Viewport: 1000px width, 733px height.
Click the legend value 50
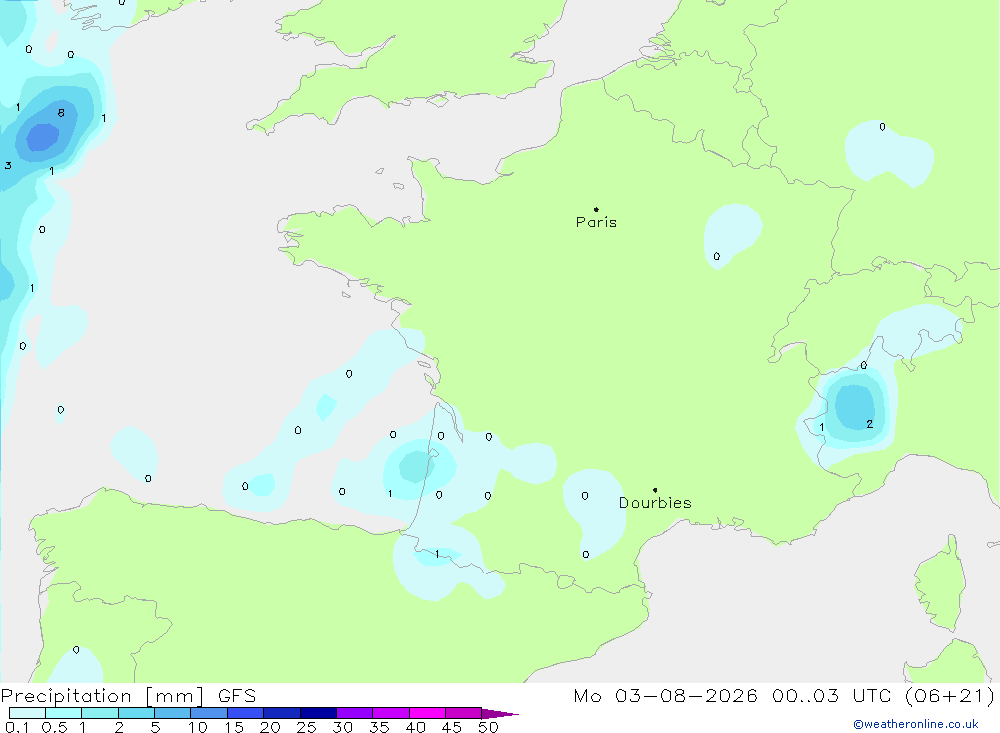click(x=488, y=727)
